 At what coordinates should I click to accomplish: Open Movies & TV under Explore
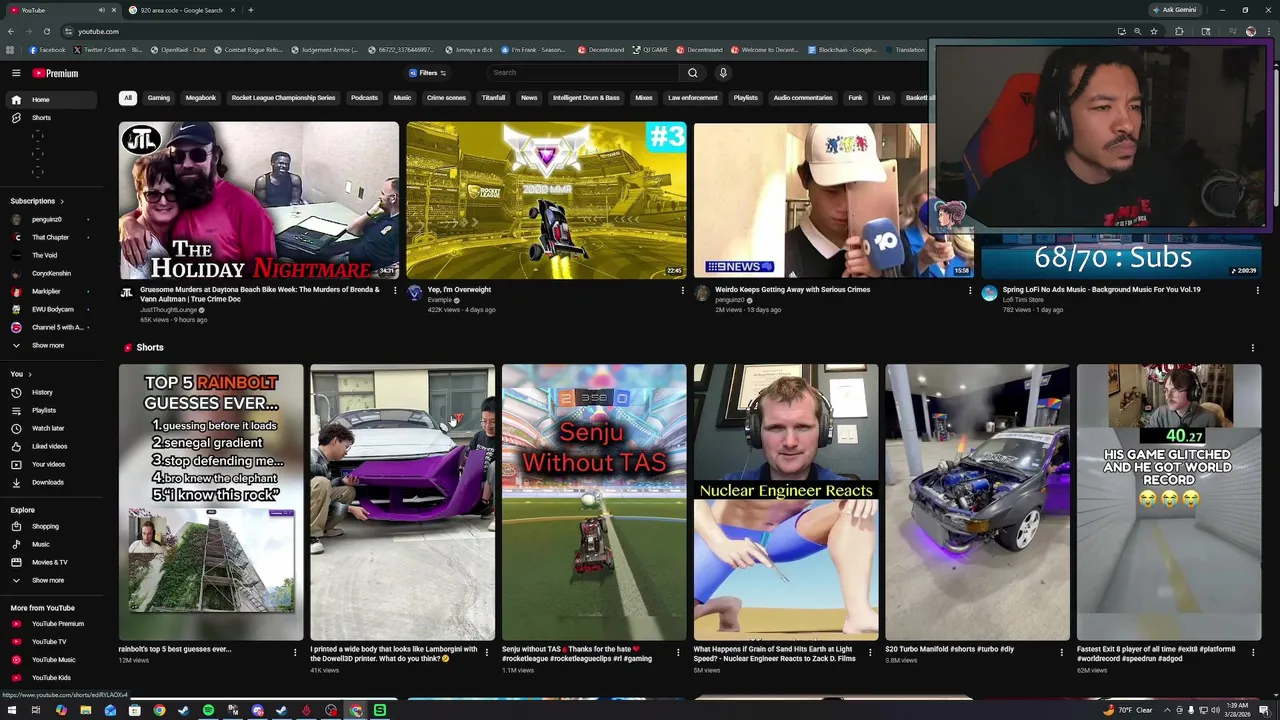click(50, 562)
